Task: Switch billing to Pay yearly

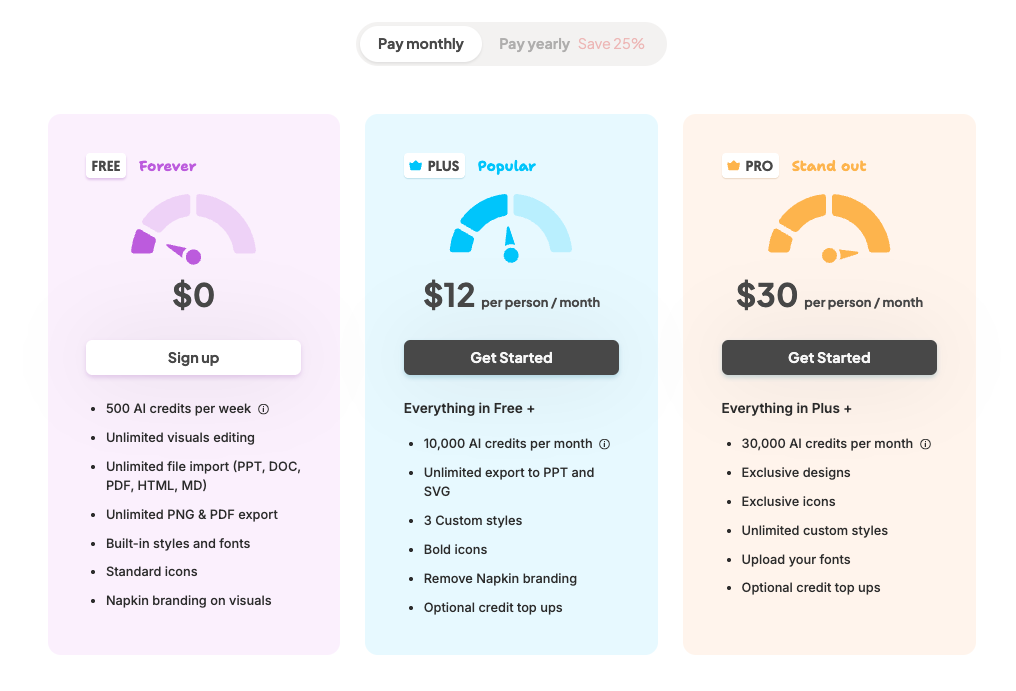Action: point(534,44)
